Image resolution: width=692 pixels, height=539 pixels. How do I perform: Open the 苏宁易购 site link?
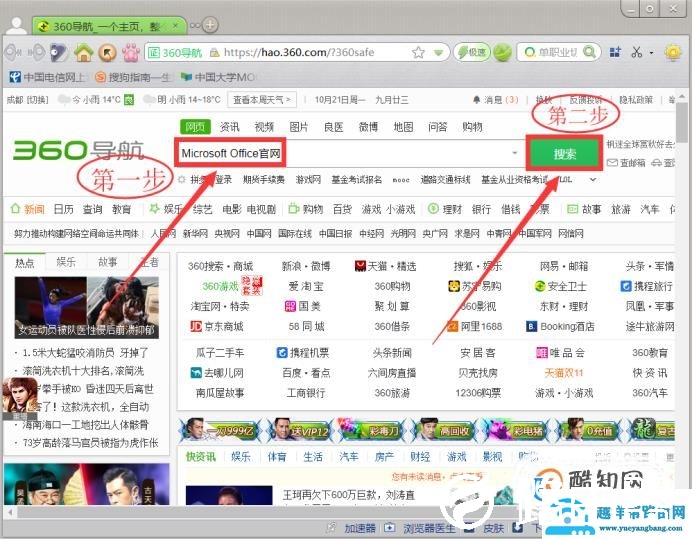(474, 286)
